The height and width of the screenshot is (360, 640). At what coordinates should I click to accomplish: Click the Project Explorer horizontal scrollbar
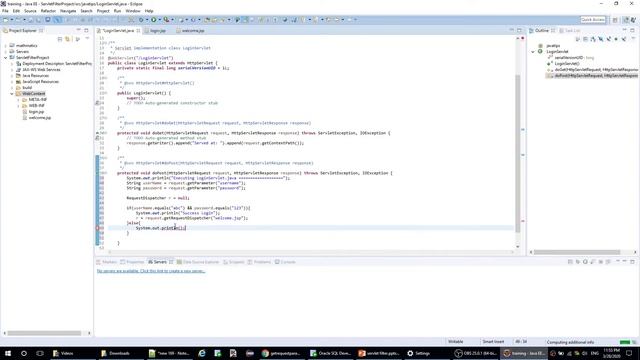pyautogui.click(x=44, y=333)
